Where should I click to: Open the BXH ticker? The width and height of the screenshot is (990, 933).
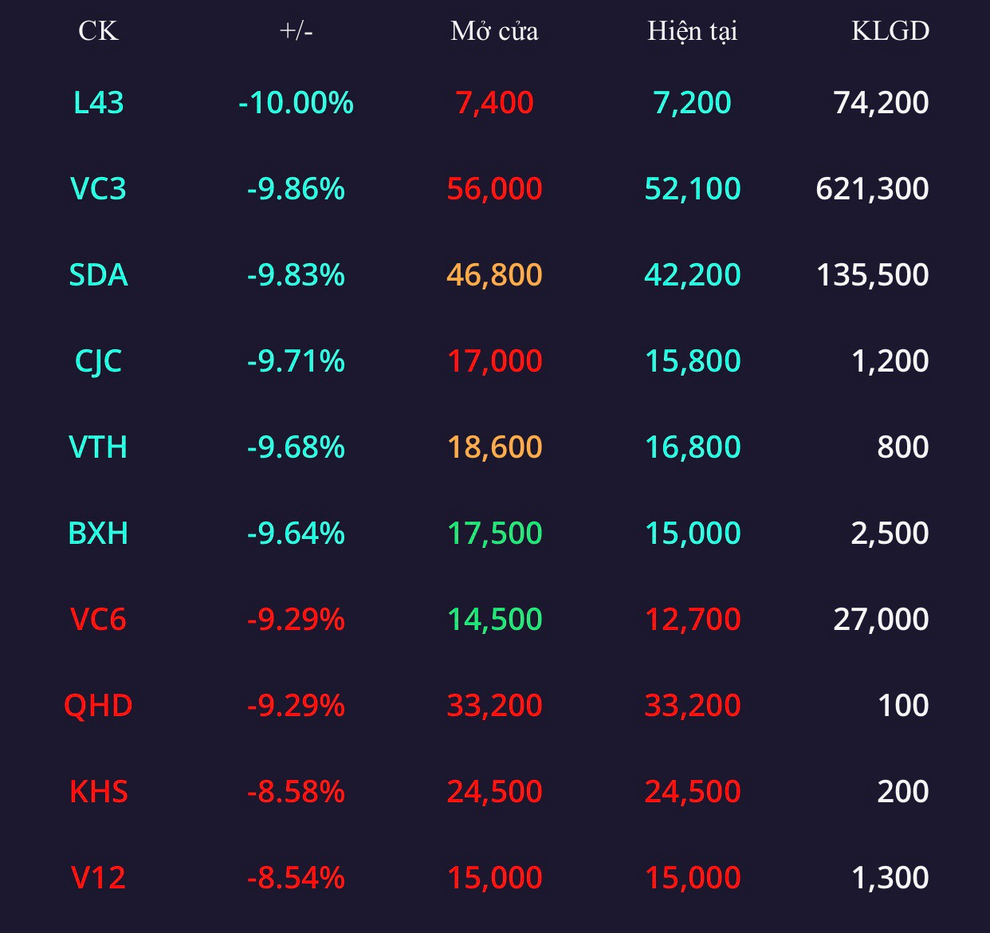(x=98, y=533)
